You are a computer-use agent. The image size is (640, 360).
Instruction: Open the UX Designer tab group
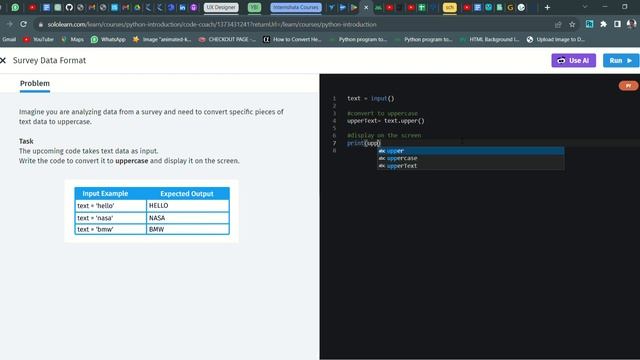click(221, 7)
